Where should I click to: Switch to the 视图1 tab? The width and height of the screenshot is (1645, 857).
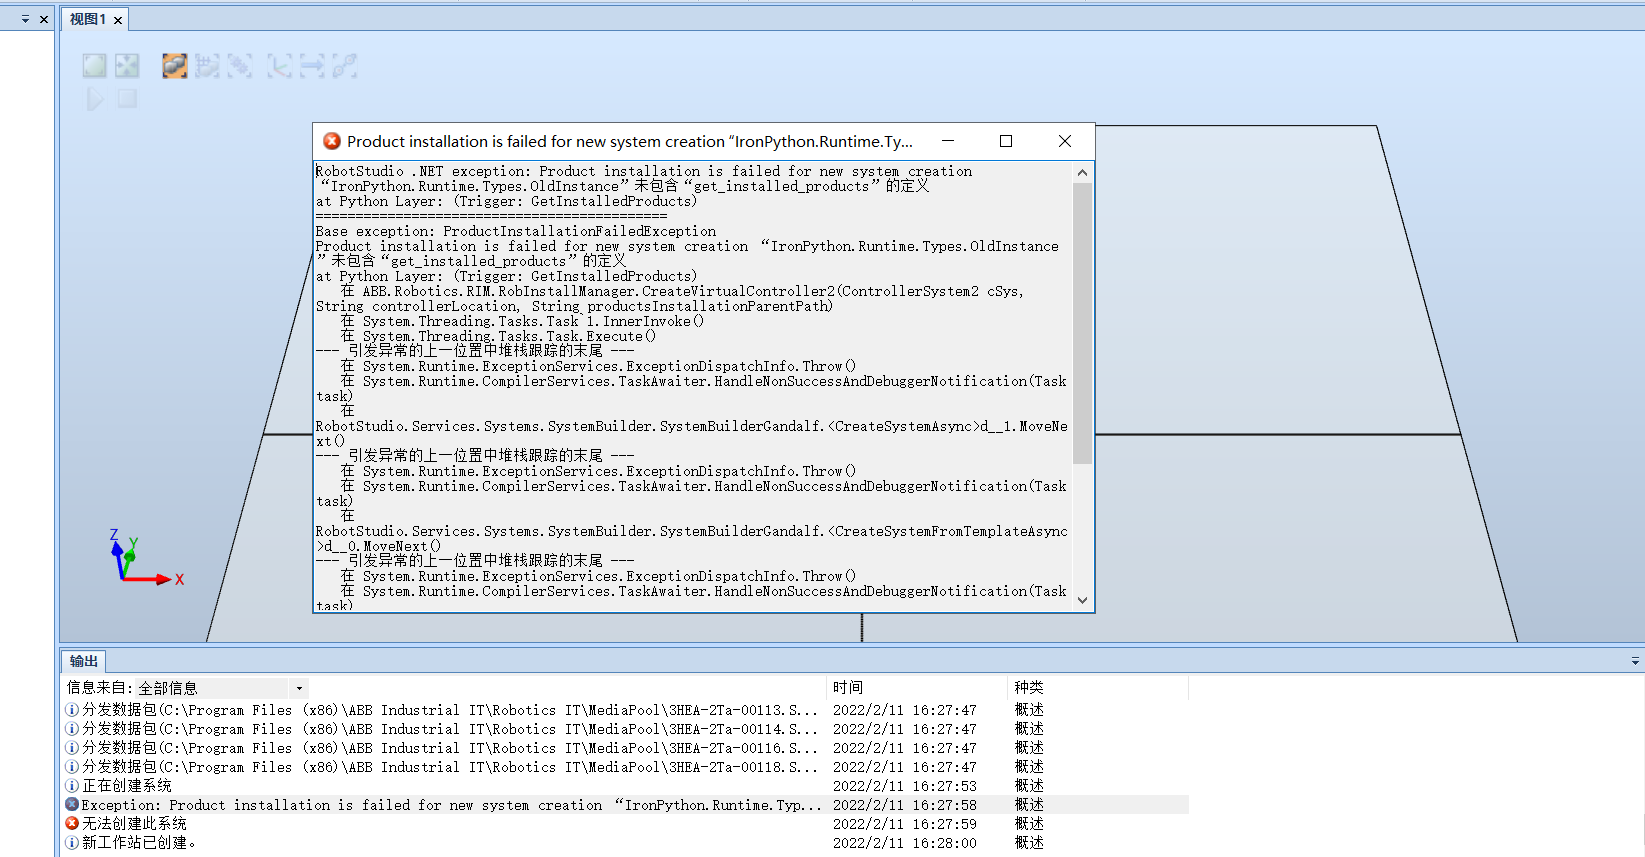click(88, 19)
